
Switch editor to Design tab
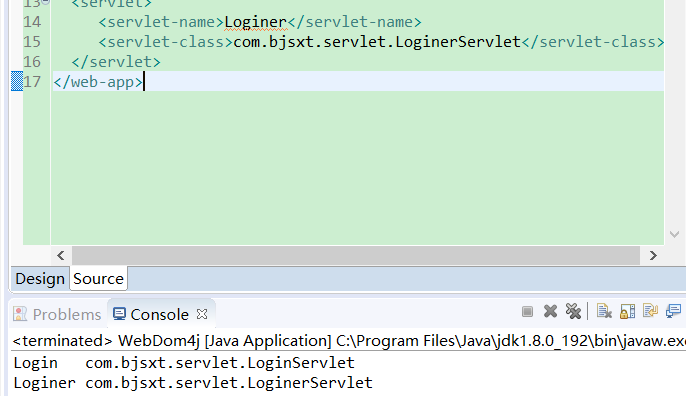coord(40,279)
